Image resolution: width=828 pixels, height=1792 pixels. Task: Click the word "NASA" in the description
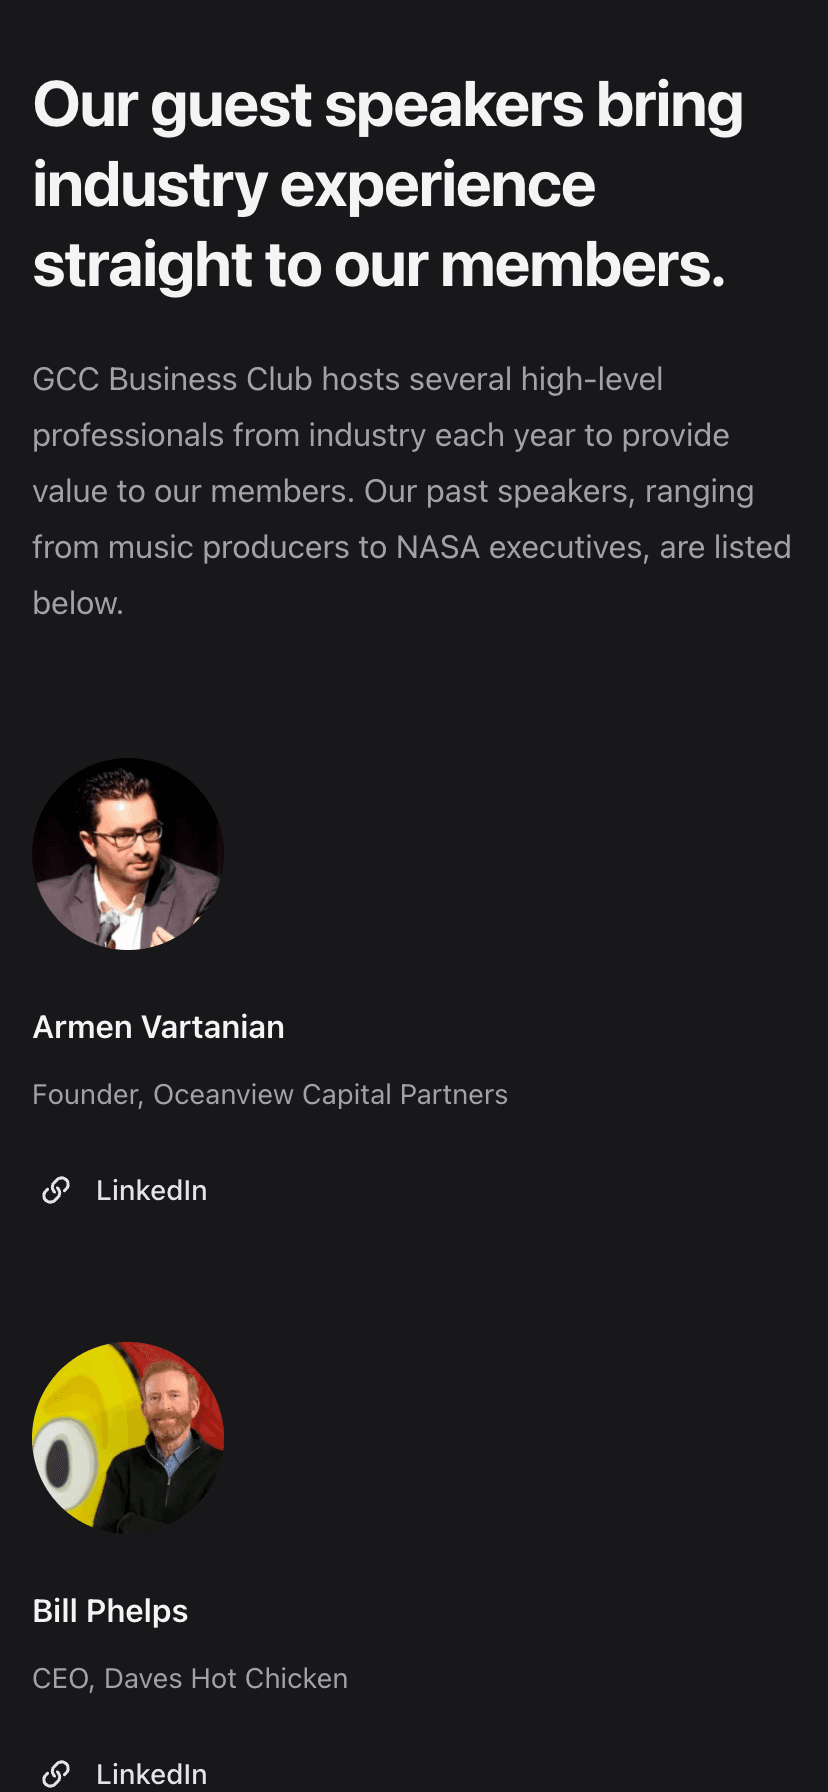point(438,548)
